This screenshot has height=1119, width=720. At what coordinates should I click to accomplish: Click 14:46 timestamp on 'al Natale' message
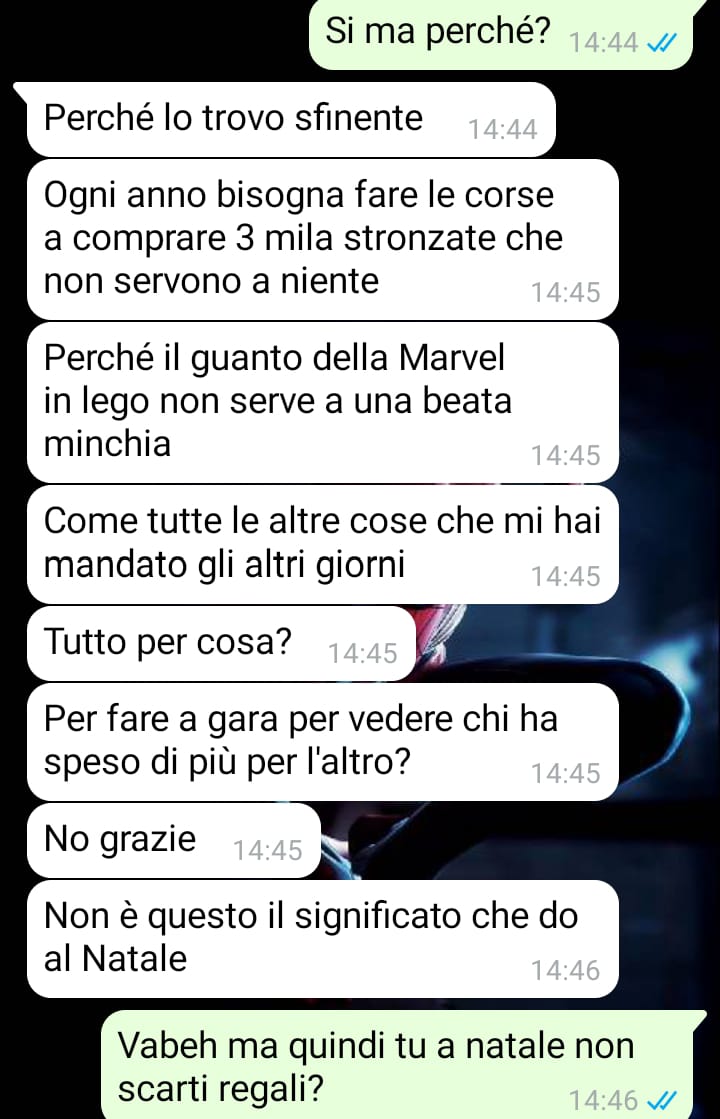pyautogui.click(x=565, y=971)
